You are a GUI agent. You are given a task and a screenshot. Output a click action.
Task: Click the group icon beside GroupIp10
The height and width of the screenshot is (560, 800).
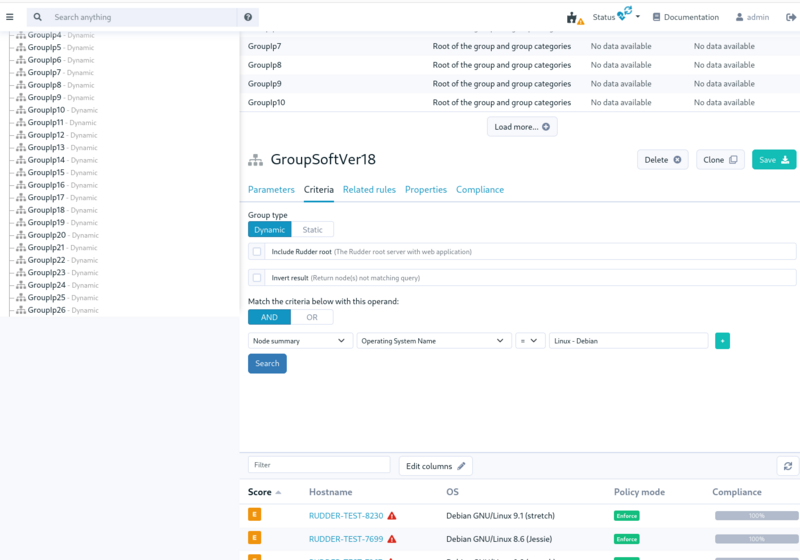(x=21, y=110)
